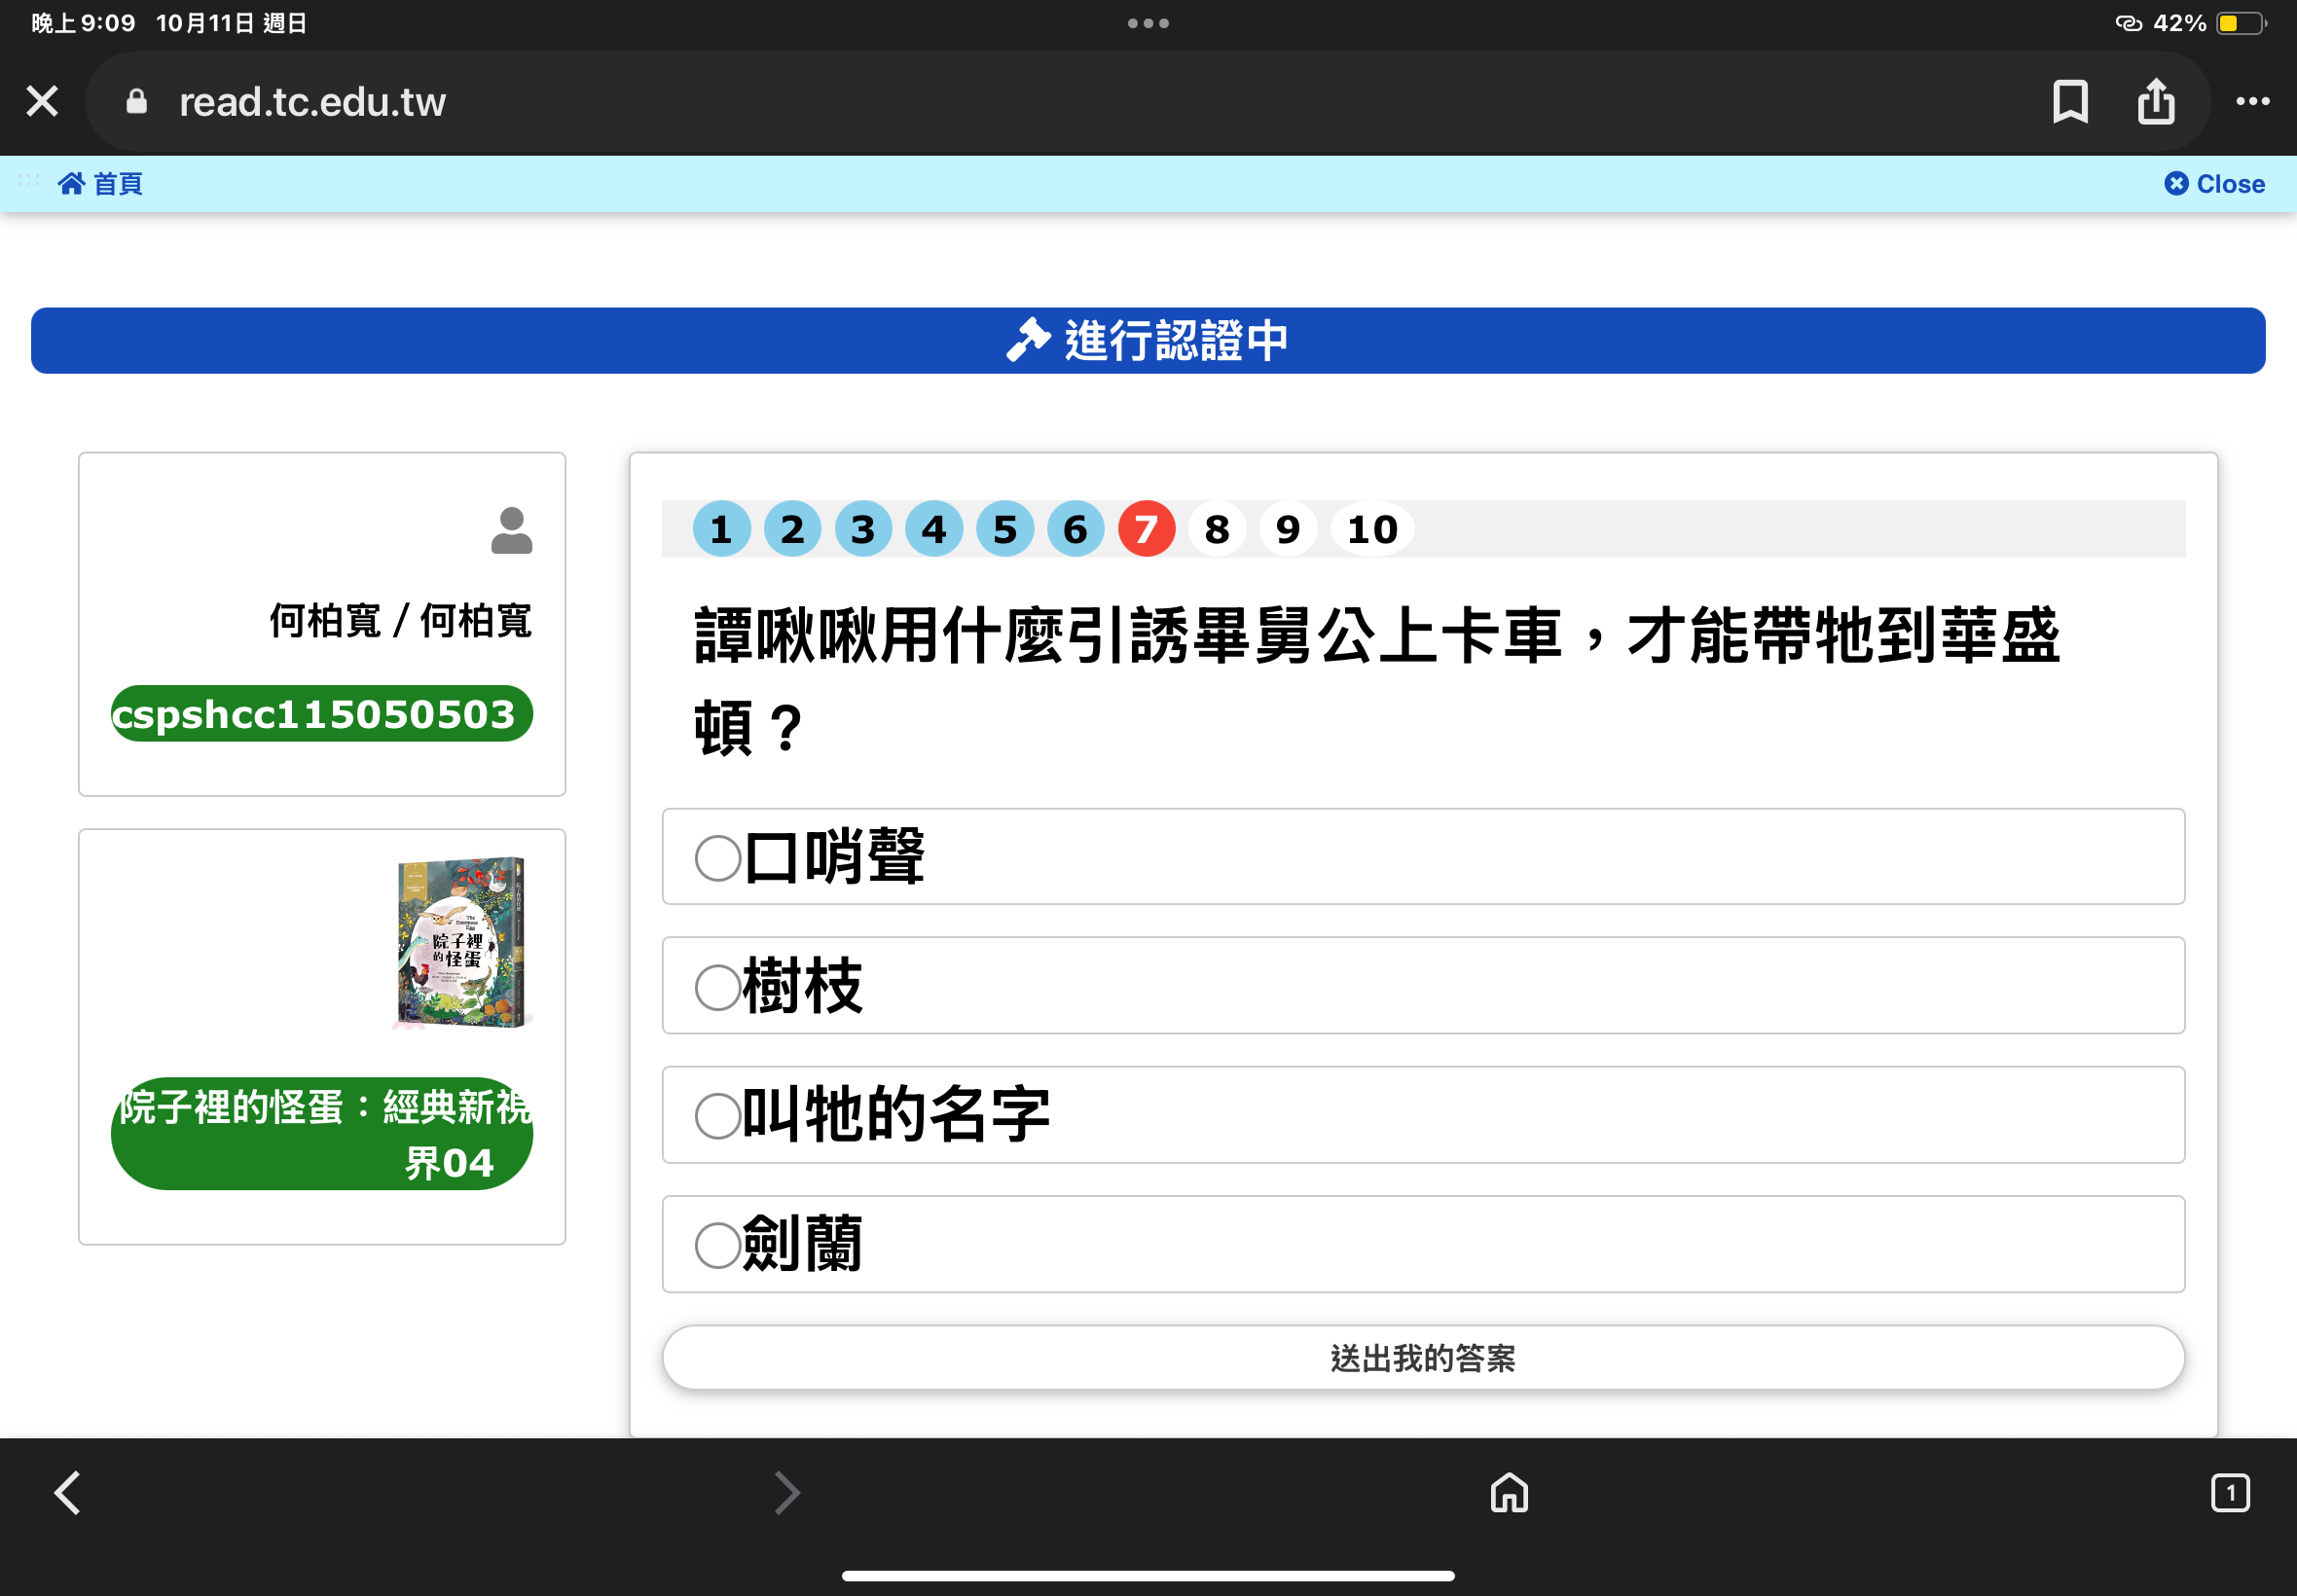
Task: Tap the user avatar icon
Action: (511, 531)
